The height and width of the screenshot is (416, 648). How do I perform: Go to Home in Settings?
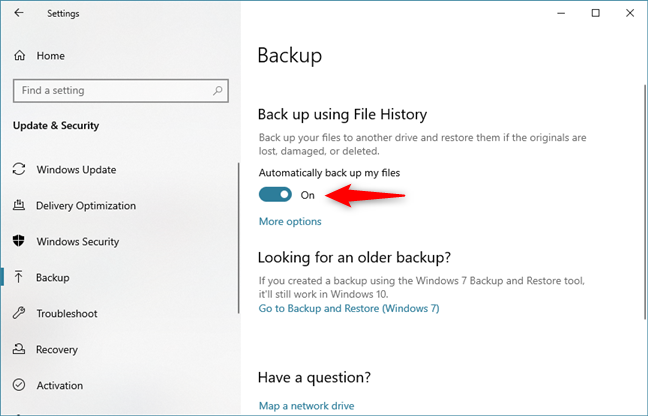[50, 56]
